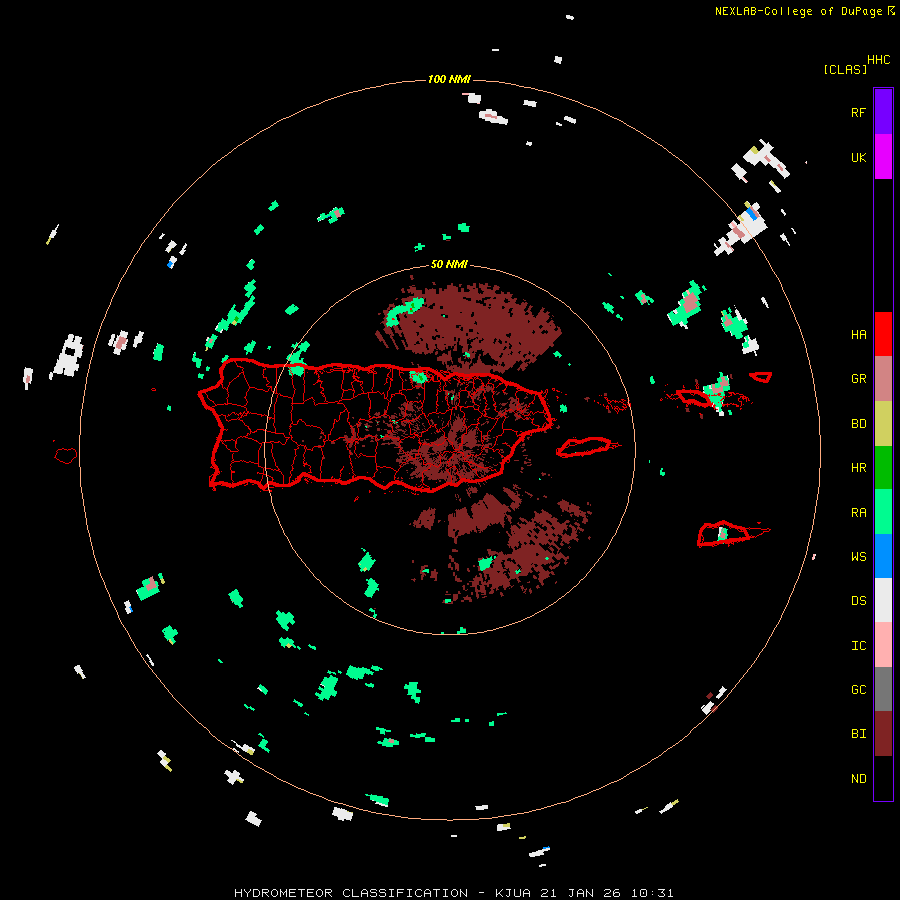Click the UK magenta legend swatch

pos(883,157)
